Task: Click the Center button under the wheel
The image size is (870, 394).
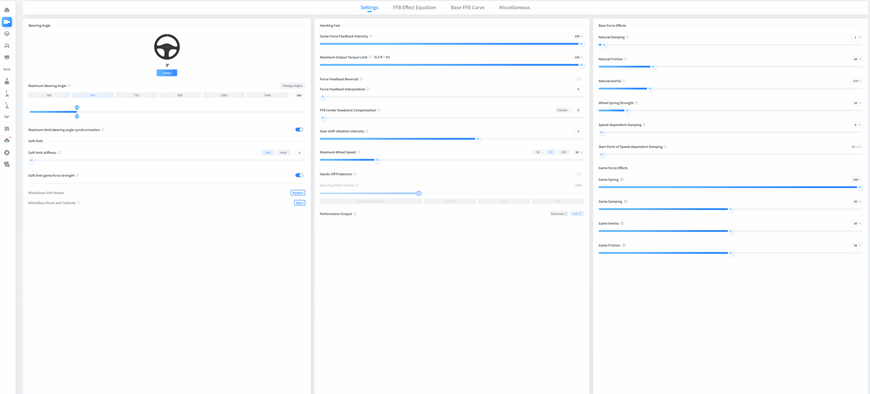Action: tap(166, 73)
